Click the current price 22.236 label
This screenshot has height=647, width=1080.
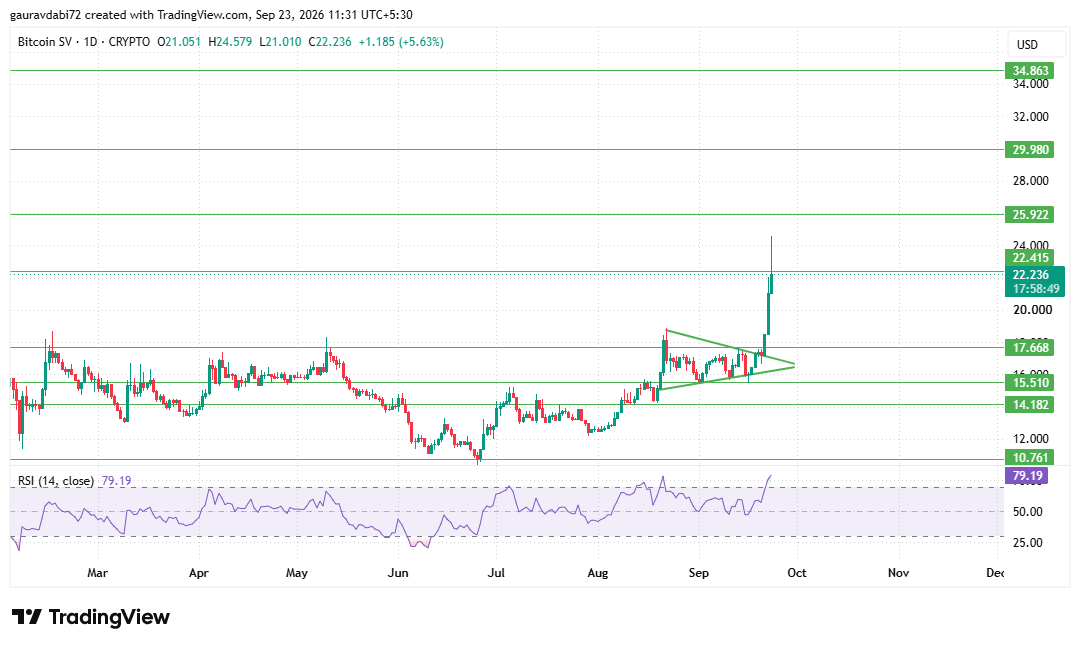tap(1030, 274)
